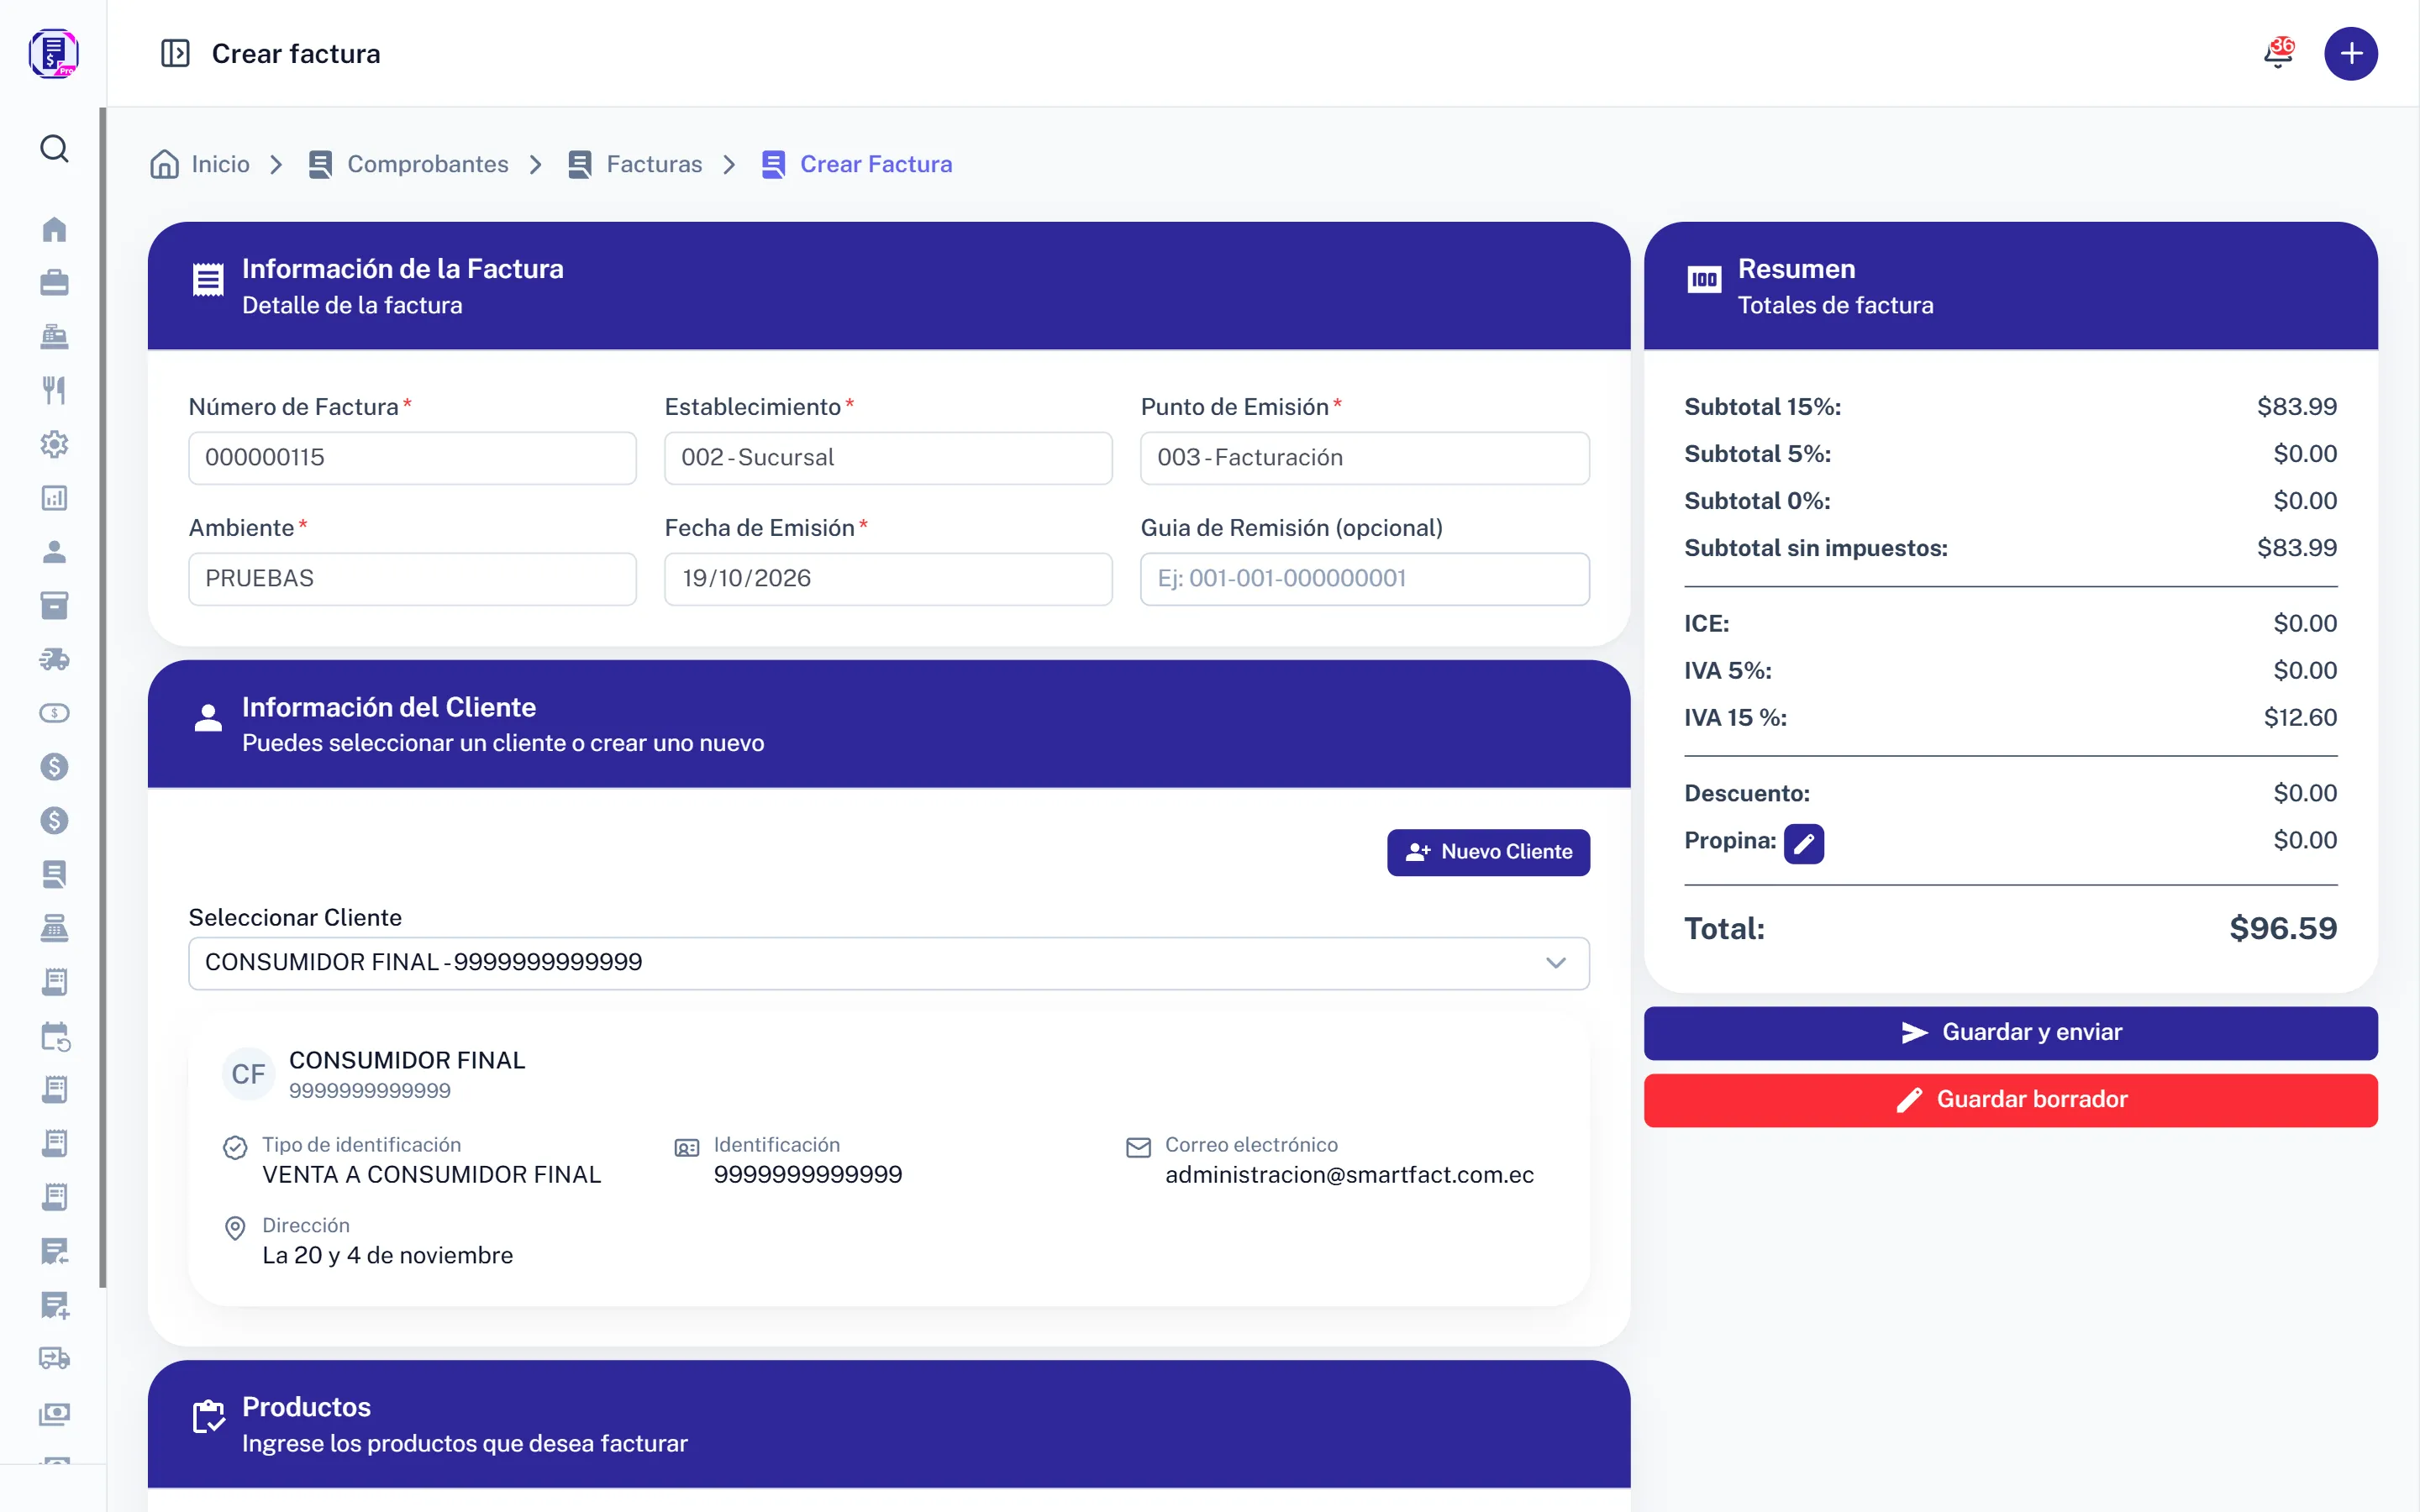Open the fast delivery truck sidebar icon
Image resolution: width=2420 pixels, height=1512 pixels.
point(54,659)
